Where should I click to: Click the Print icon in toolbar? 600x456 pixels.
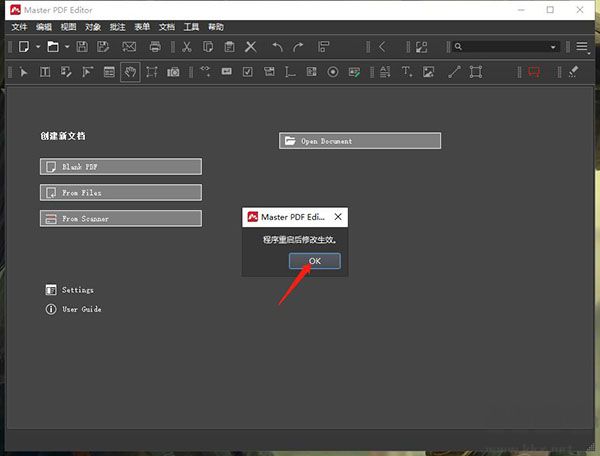pos(155,46)
